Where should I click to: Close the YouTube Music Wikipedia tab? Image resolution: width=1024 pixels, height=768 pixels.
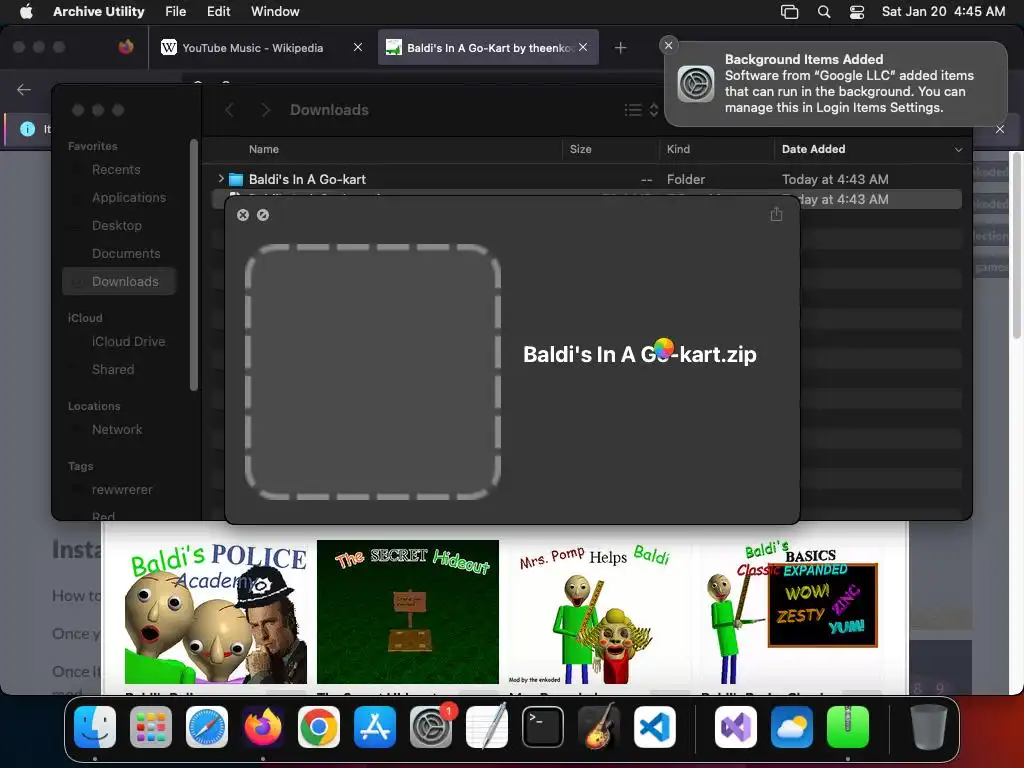(358, 47)
